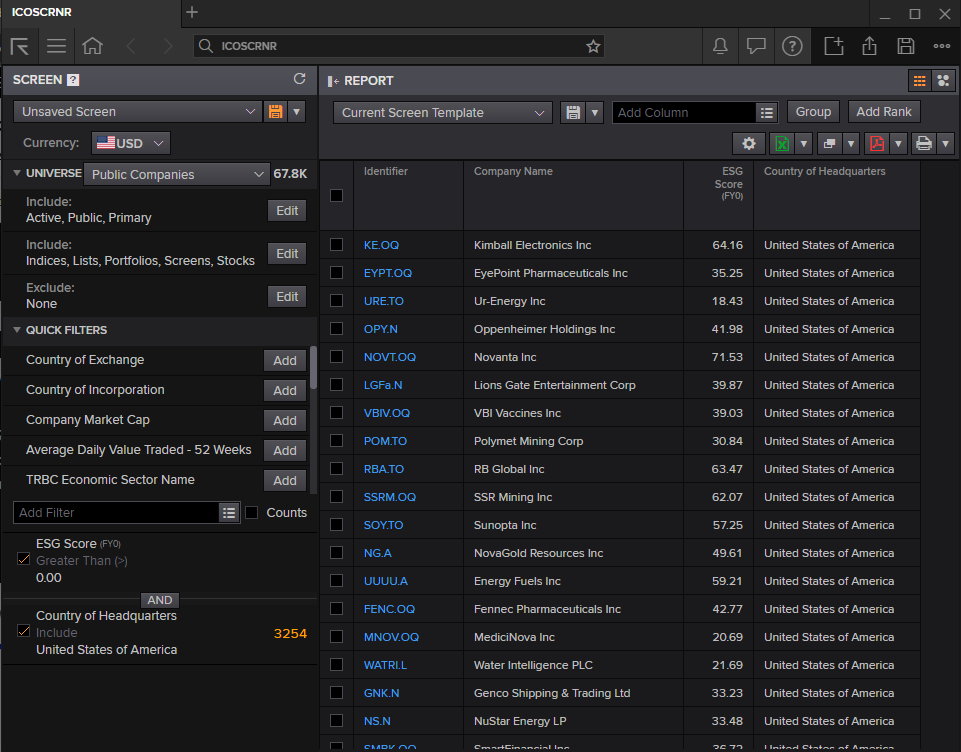Uncheck the Country of Headquarters Include filter
This screenshot has width=961, height=752.
click(23, 631)
